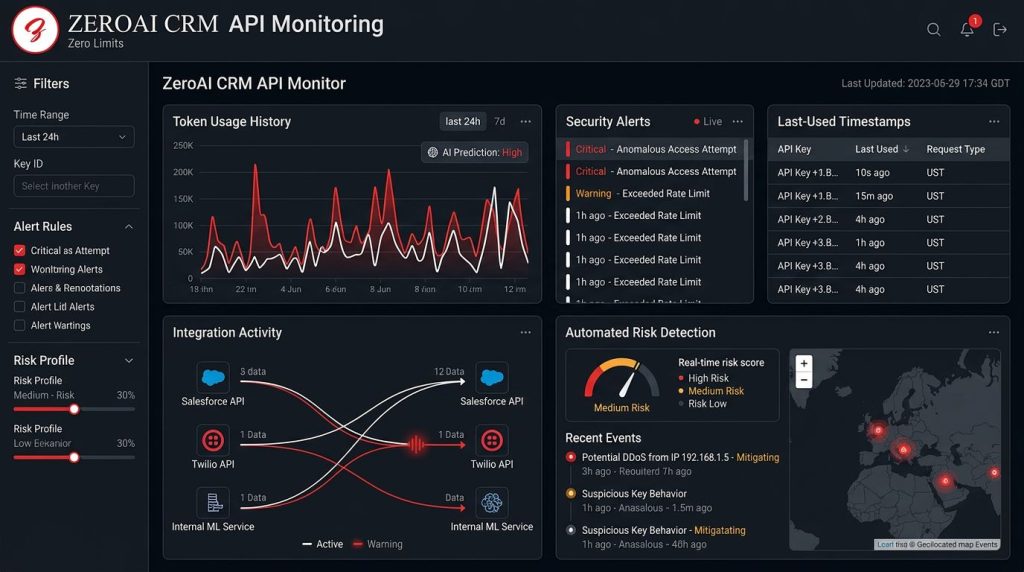Zoom in on the risk map
Viewport: 1024px width, 572px height.
click(x=804, y=364)
